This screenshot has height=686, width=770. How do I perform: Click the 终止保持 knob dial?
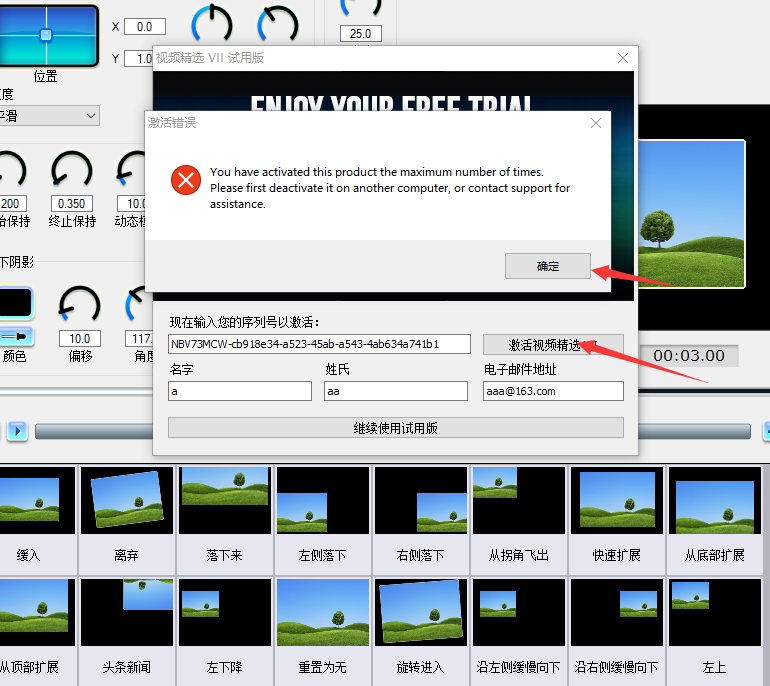[72, 172]
